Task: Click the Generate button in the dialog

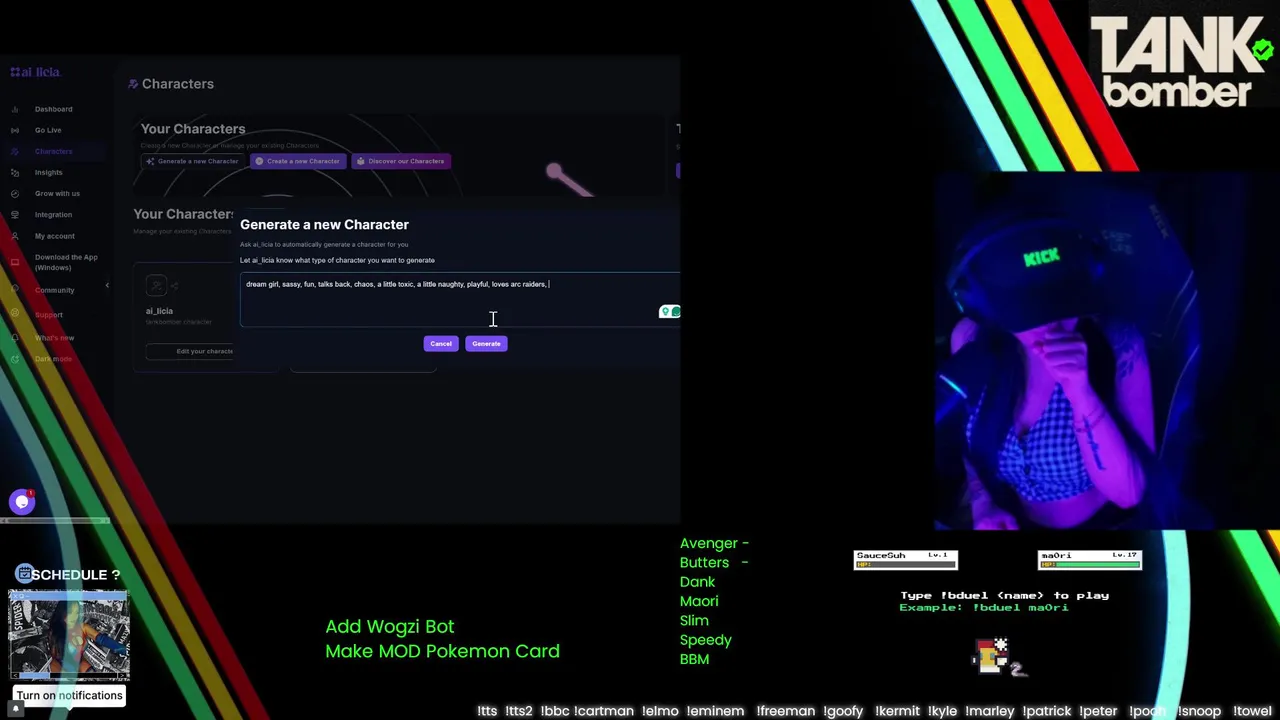Action: pos(486,343)
